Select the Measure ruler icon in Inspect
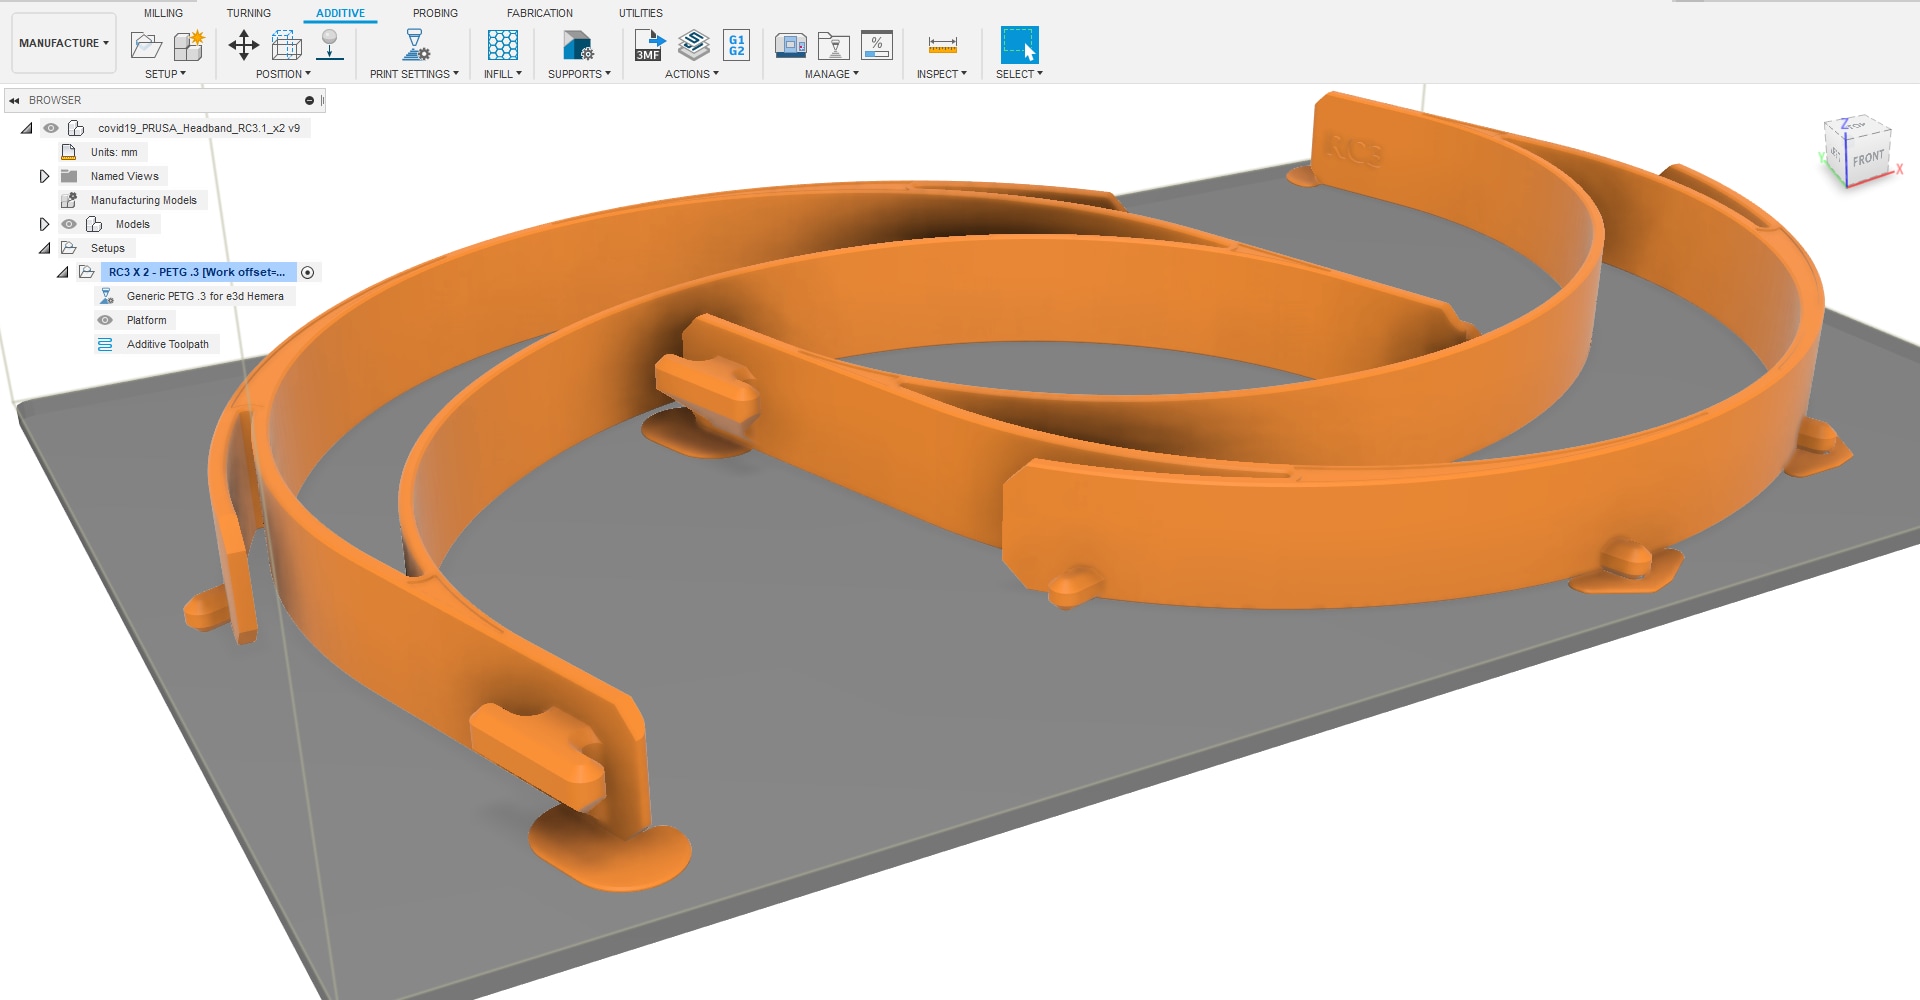 [942, 45]
